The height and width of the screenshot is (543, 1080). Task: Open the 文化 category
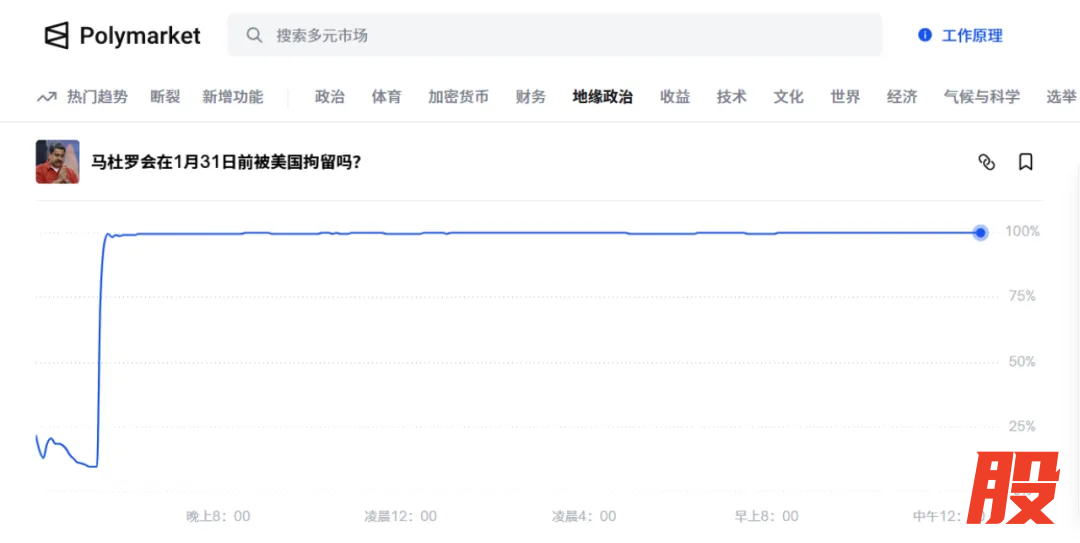(788, 97)
